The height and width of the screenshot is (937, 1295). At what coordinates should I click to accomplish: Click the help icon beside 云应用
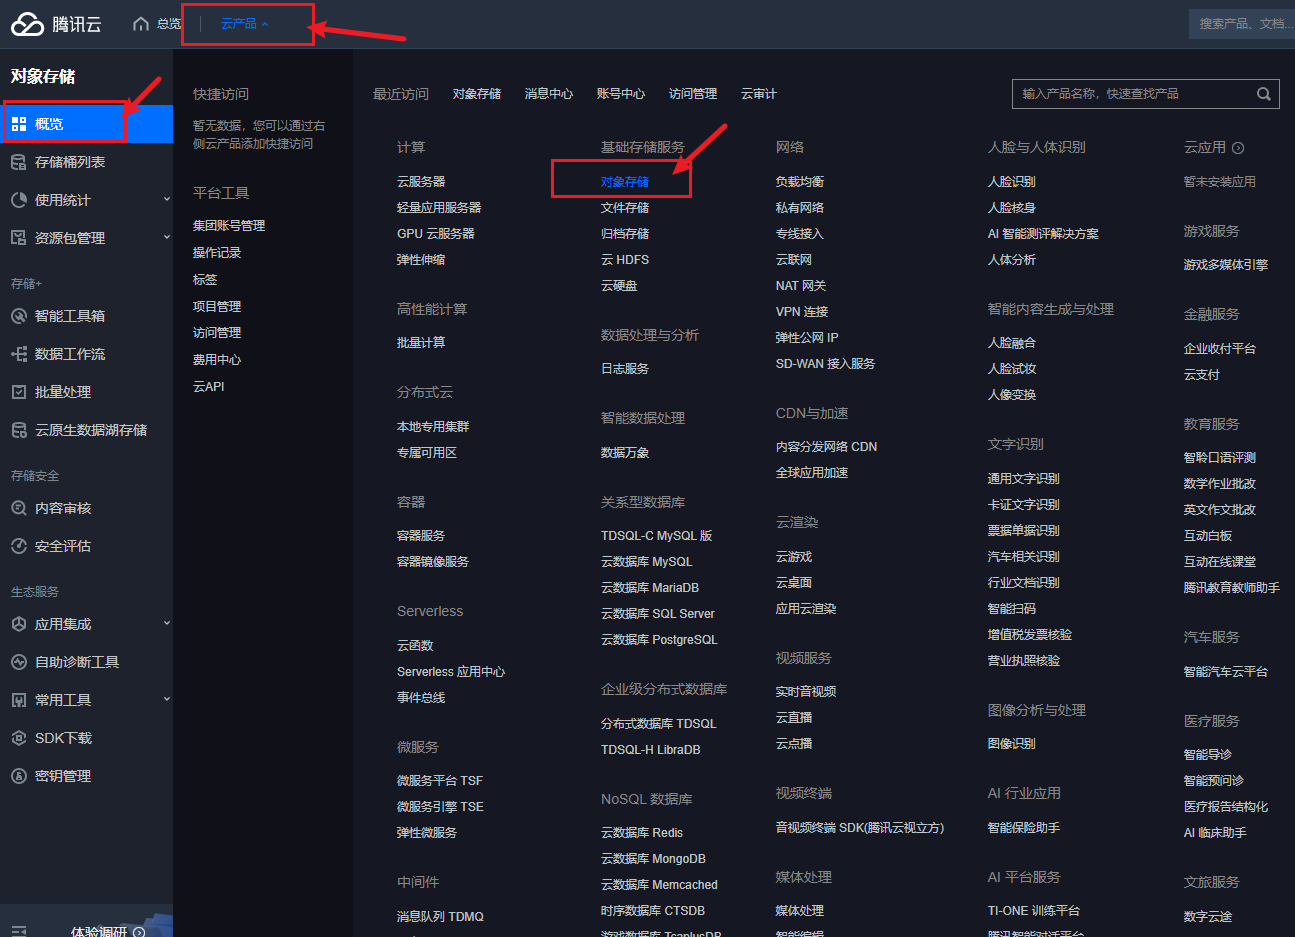click(x=1238, y=148)
